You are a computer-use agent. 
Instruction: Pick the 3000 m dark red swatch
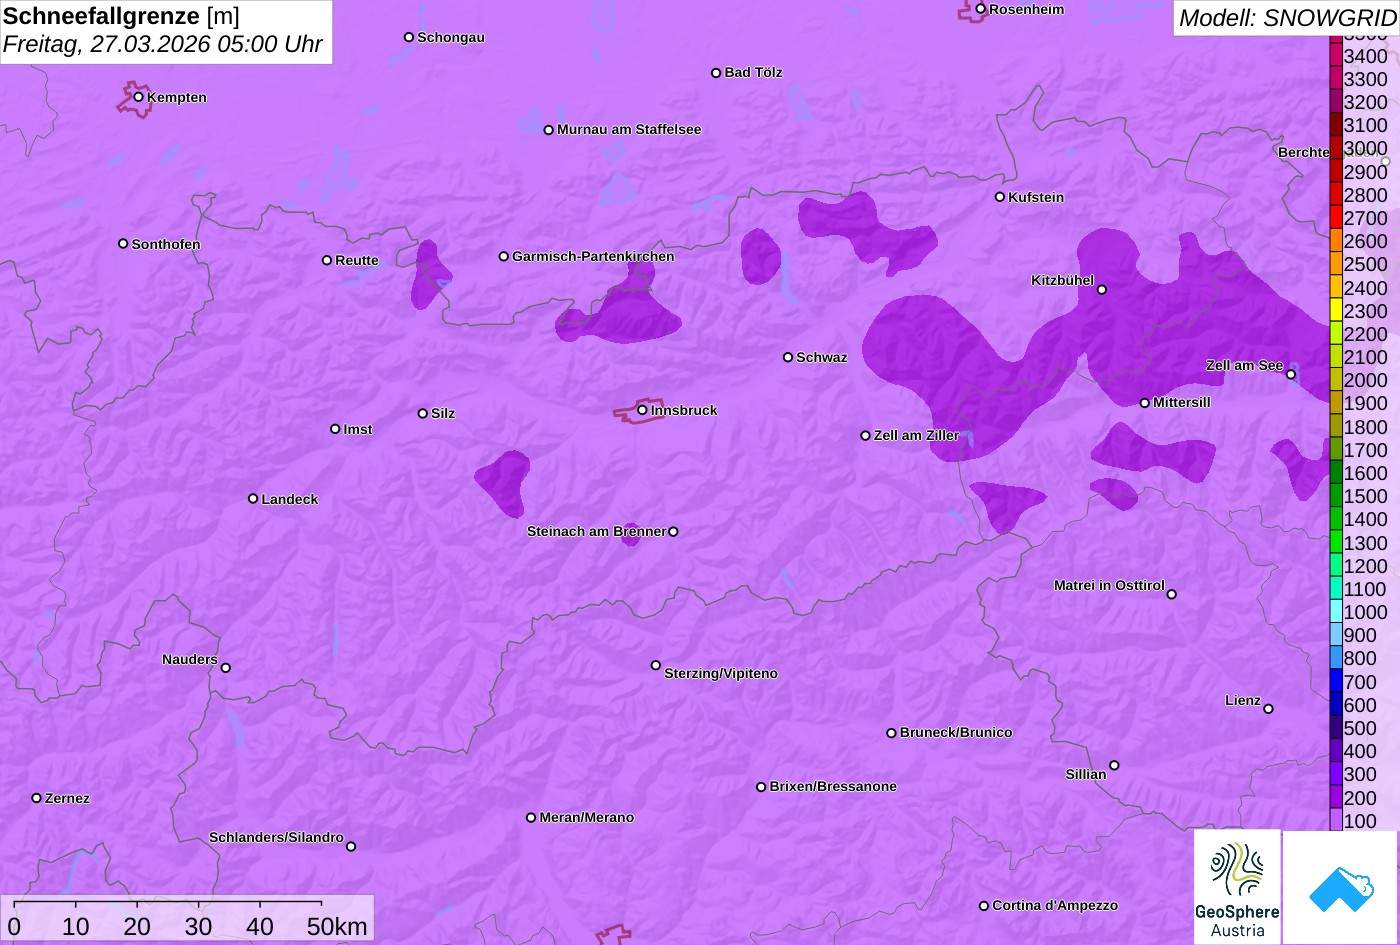click(1336, 148)
